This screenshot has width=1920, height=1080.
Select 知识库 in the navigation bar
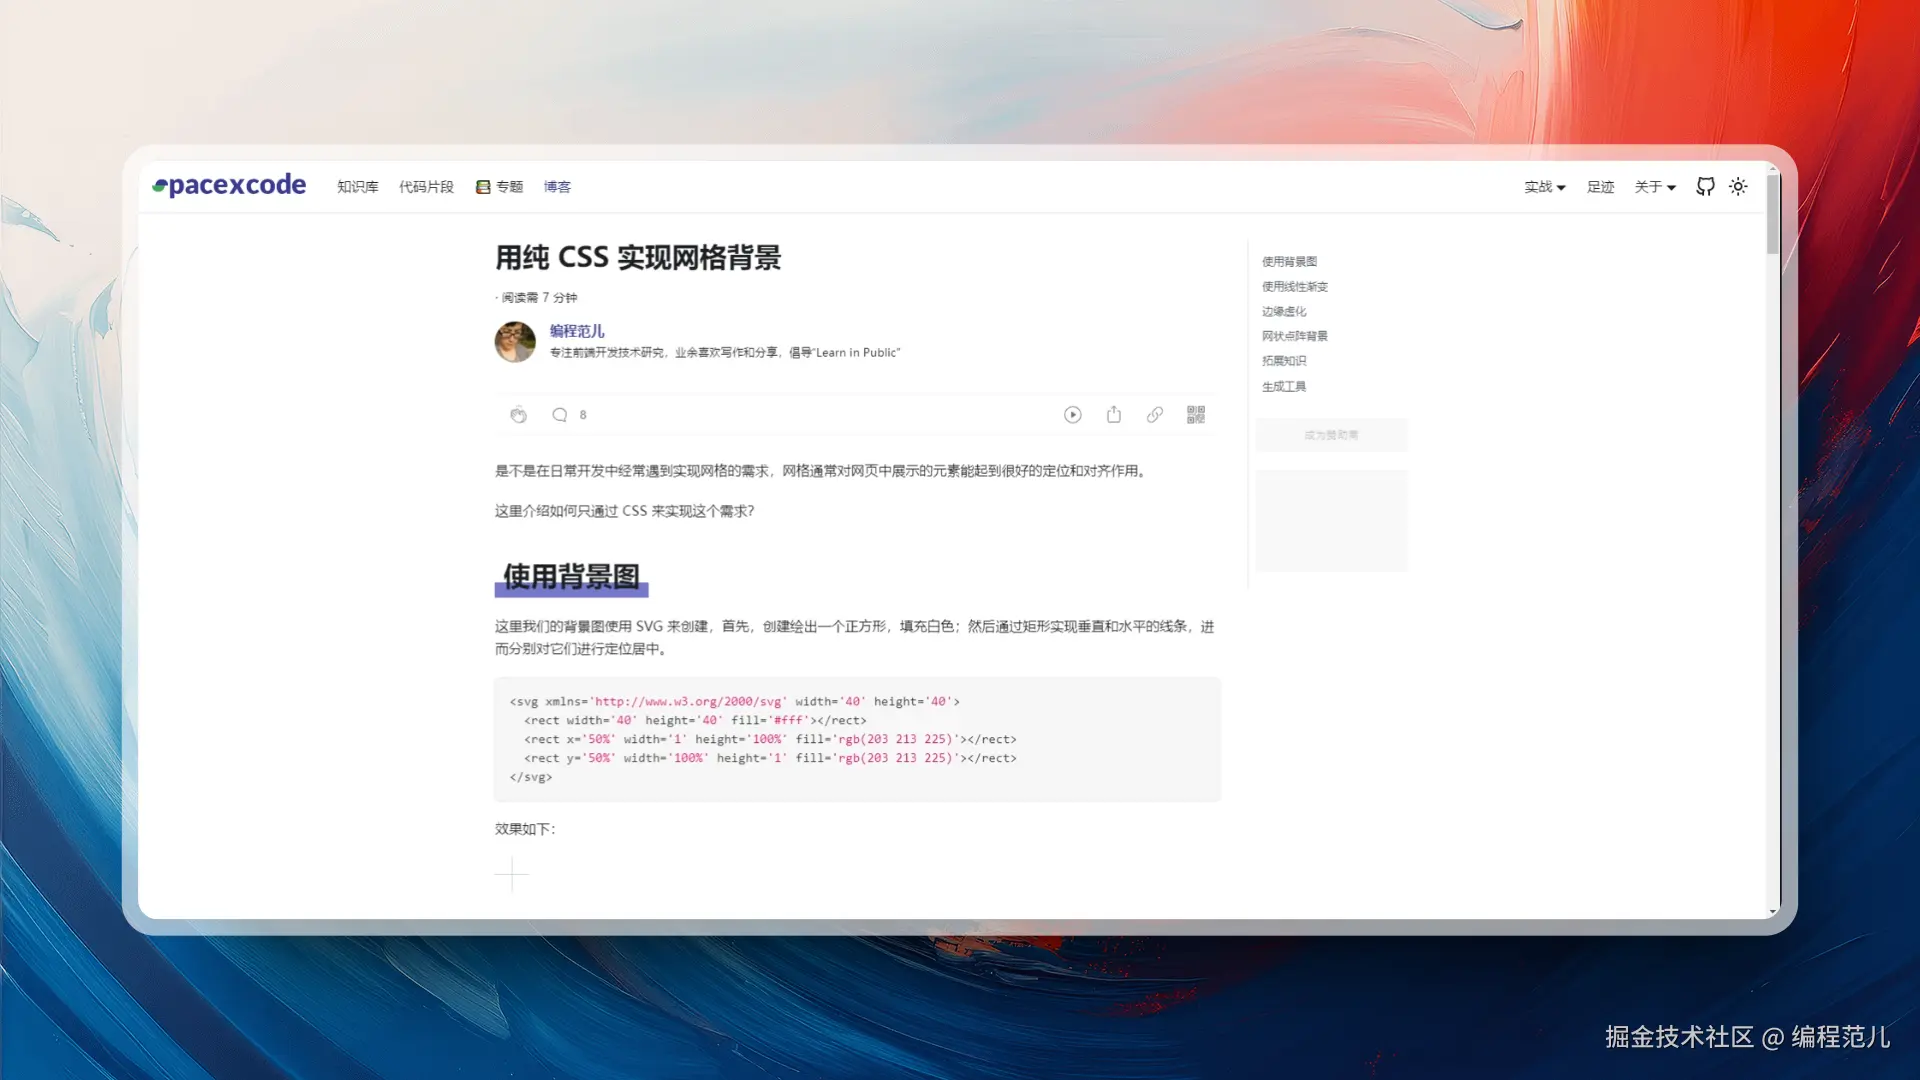357,187
